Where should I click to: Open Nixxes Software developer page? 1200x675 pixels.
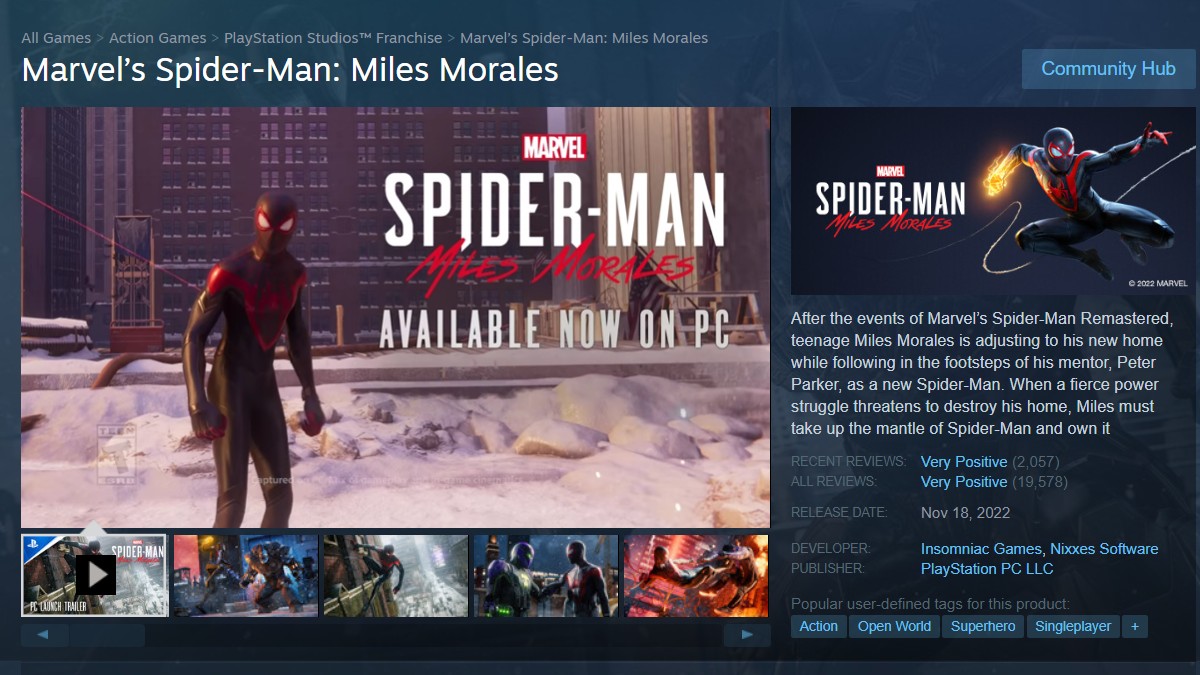pos(1104,549)
